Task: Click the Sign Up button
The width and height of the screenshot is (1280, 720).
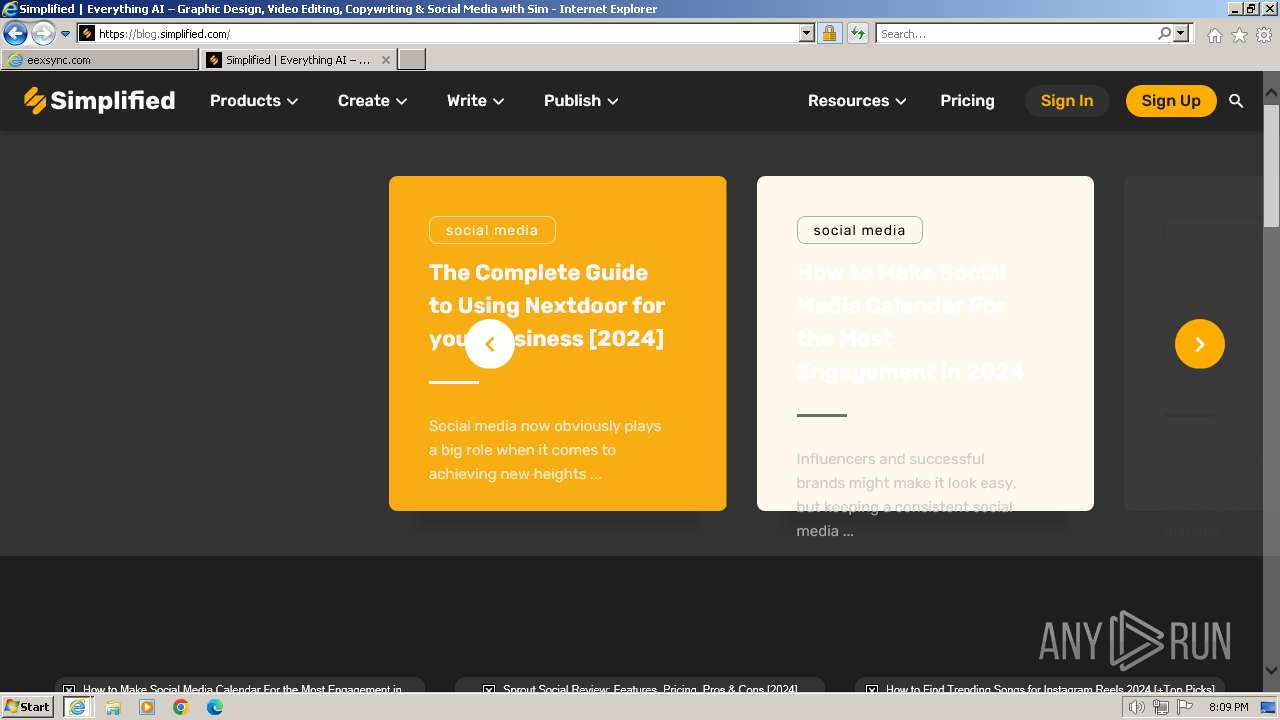Action: (1171, 101)
